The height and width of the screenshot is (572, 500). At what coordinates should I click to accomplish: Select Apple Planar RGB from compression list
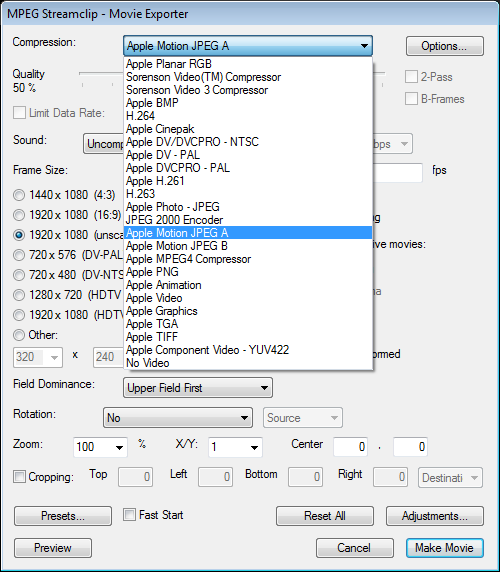click(248, 64)
